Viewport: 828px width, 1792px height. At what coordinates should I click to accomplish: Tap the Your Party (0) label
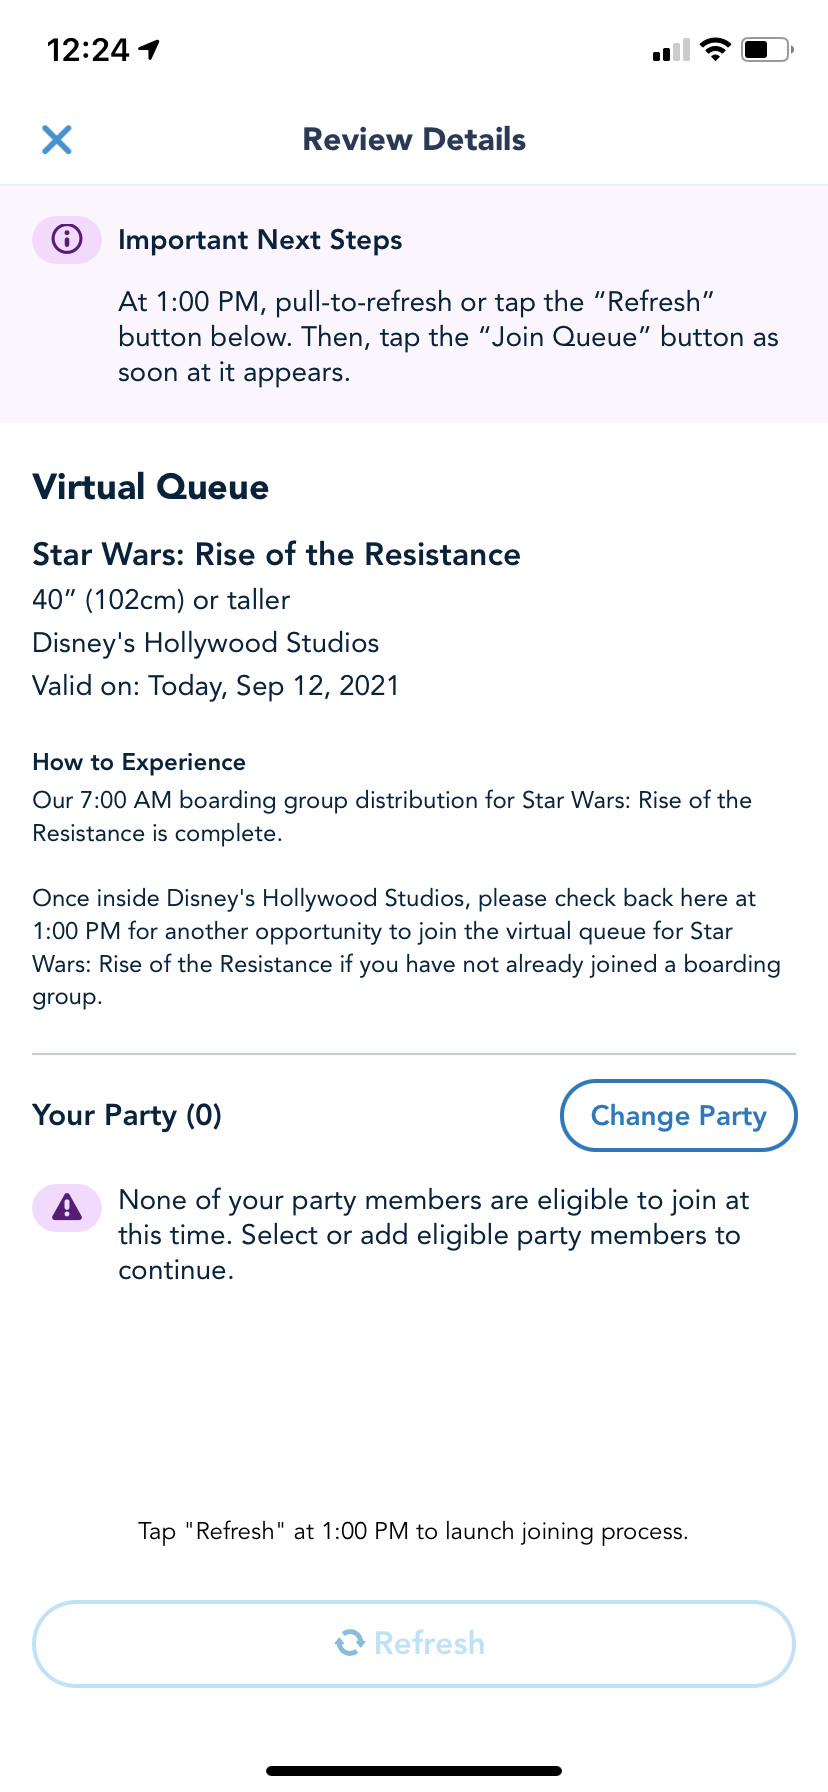click(x=127, y=1115)
